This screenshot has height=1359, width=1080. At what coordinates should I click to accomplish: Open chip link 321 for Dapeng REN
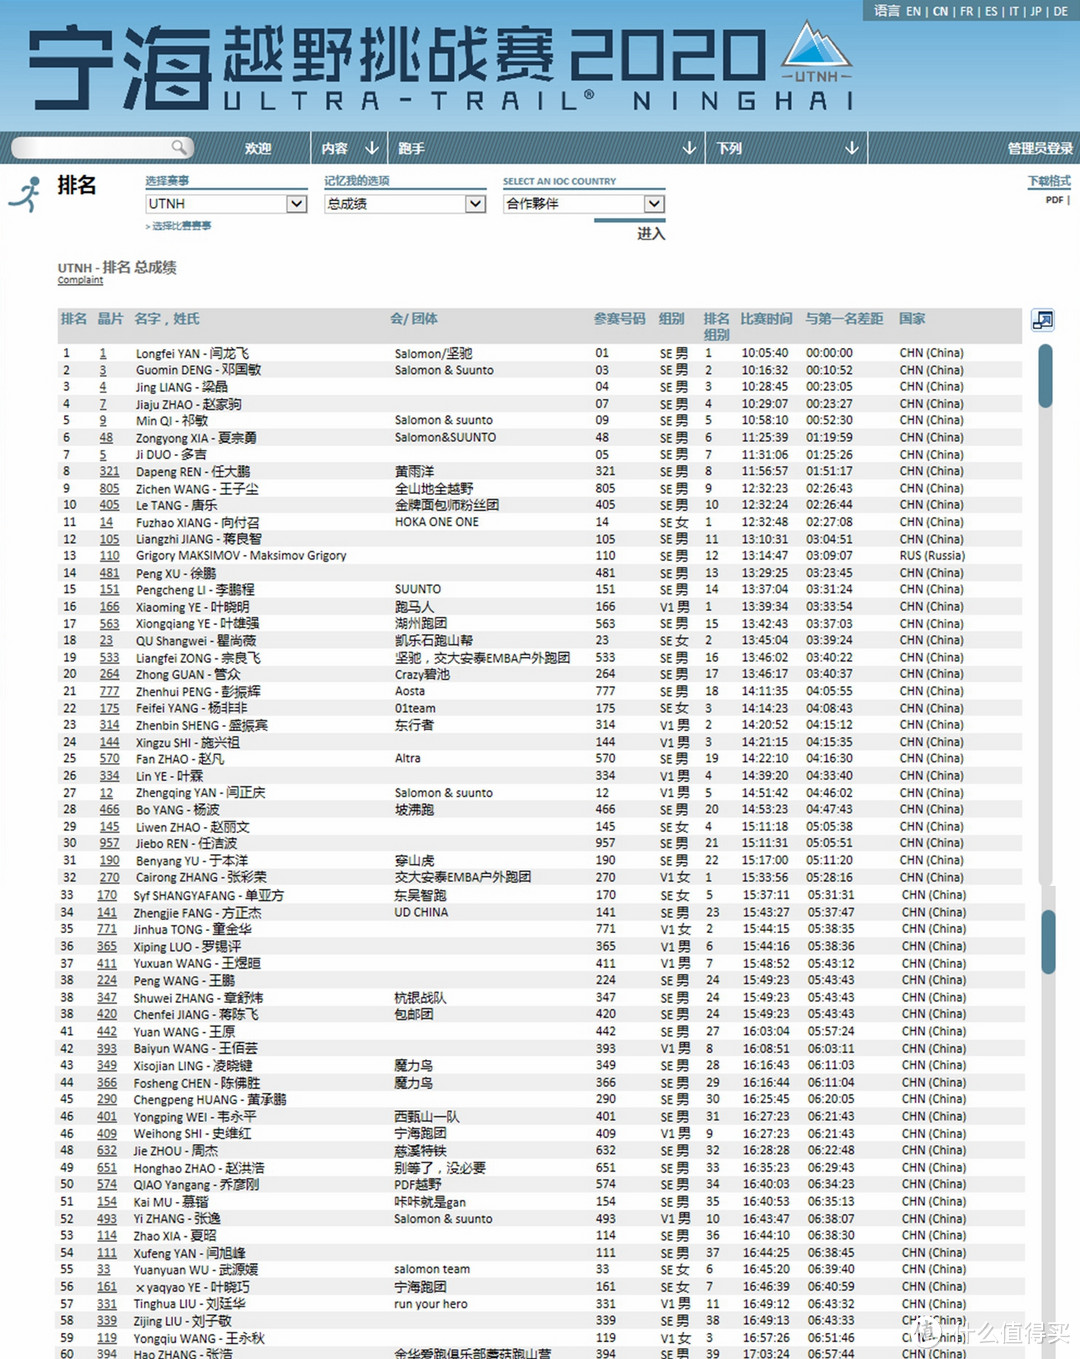click(109, 472)
